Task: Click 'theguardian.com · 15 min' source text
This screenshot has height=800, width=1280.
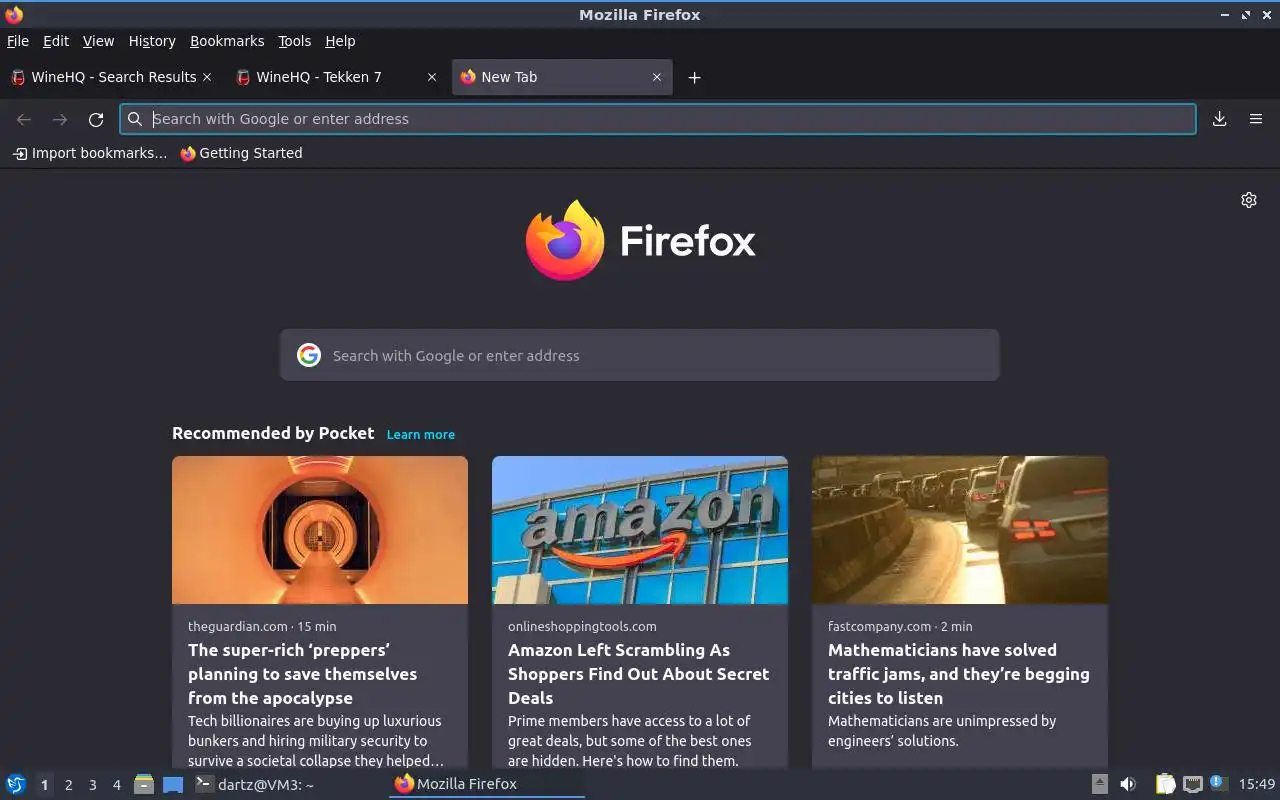Action: point(262,626)
